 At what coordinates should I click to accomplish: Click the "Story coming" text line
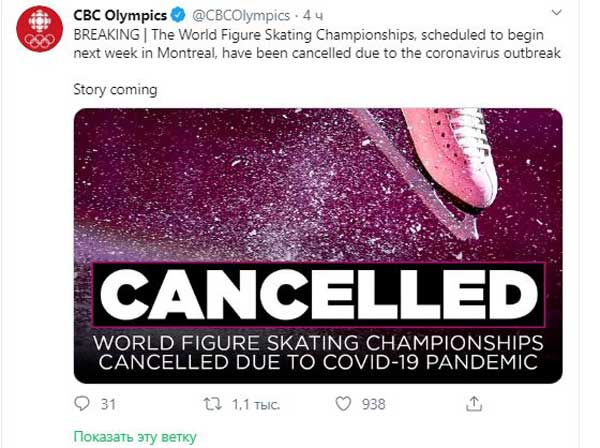pos(115,89)
